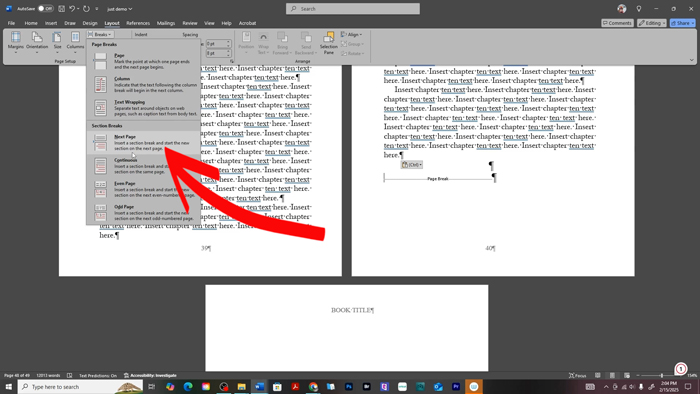700x394 pixels.
Task: Open the Editing mode dropdown
Action: pos(652,23)
